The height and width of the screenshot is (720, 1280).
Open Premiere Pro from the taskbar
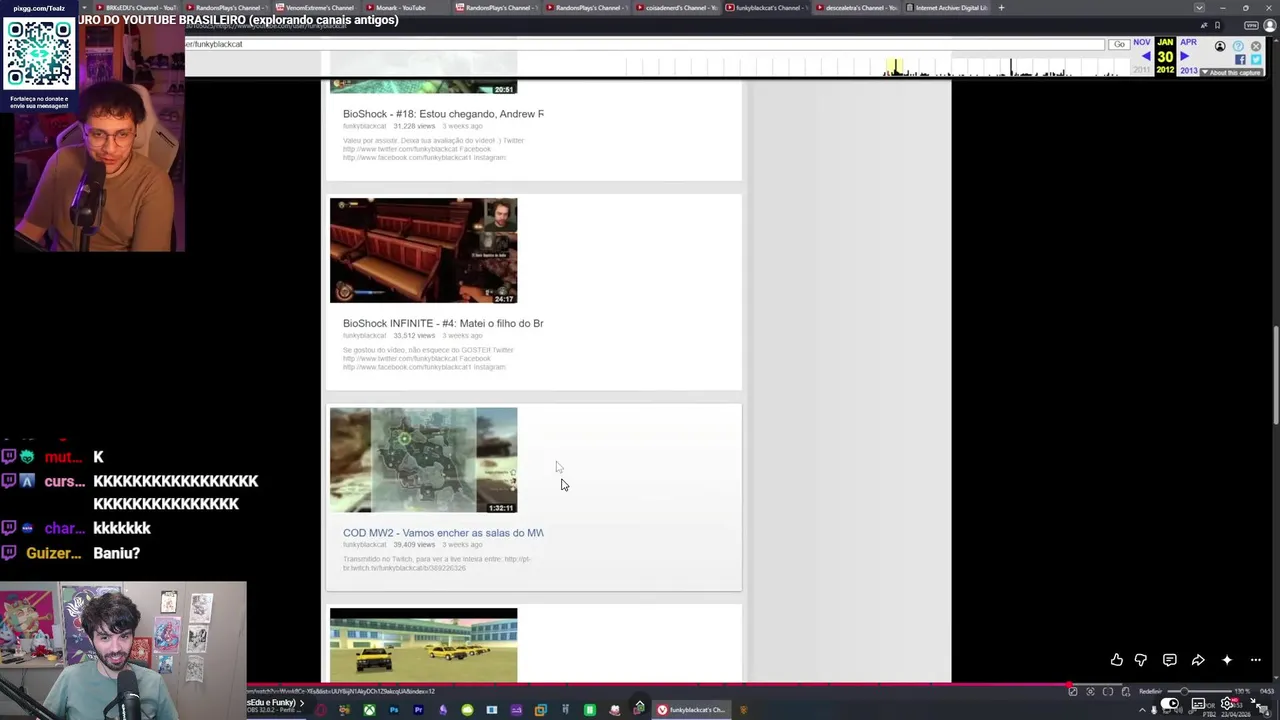point(418,710)
